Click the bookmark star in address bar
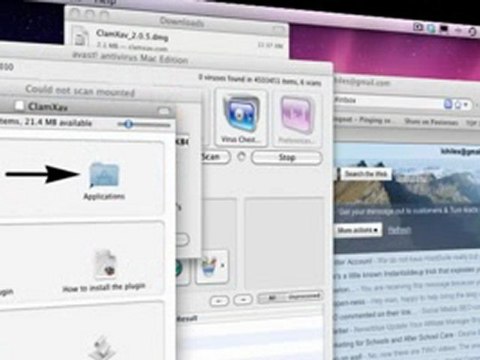 [x=458, y=105]
